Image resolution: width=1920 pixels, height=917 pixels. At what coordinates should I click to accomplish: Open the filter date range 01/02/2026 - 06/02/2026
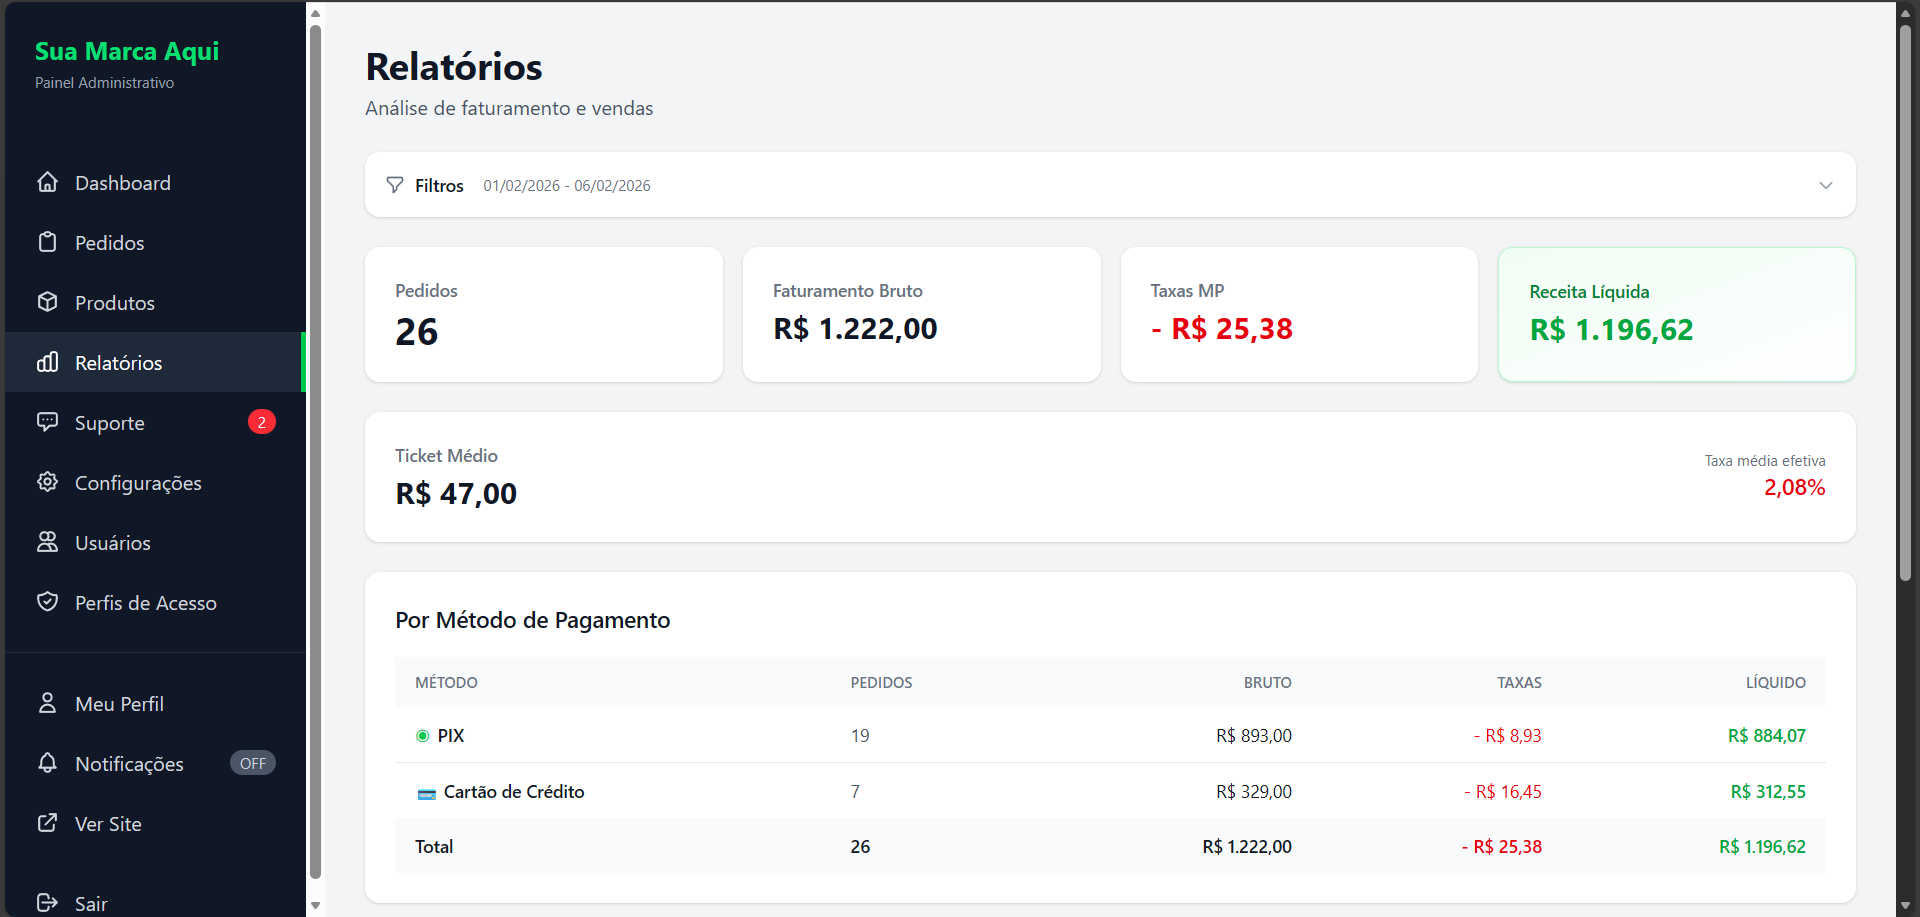(x=566, y=186)
